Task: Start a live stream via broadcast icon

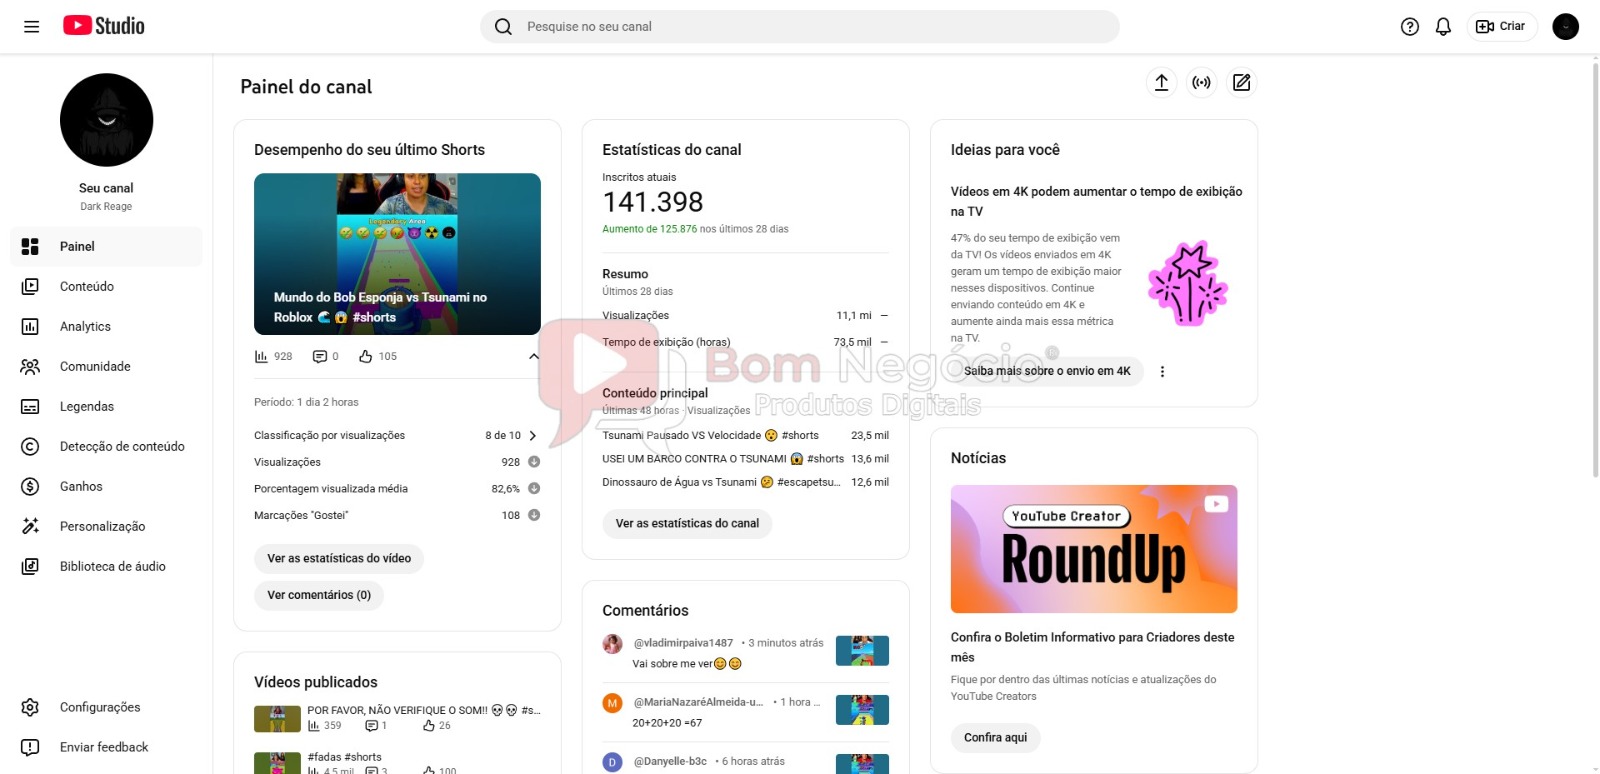Action: click(x=1201, y=83)
